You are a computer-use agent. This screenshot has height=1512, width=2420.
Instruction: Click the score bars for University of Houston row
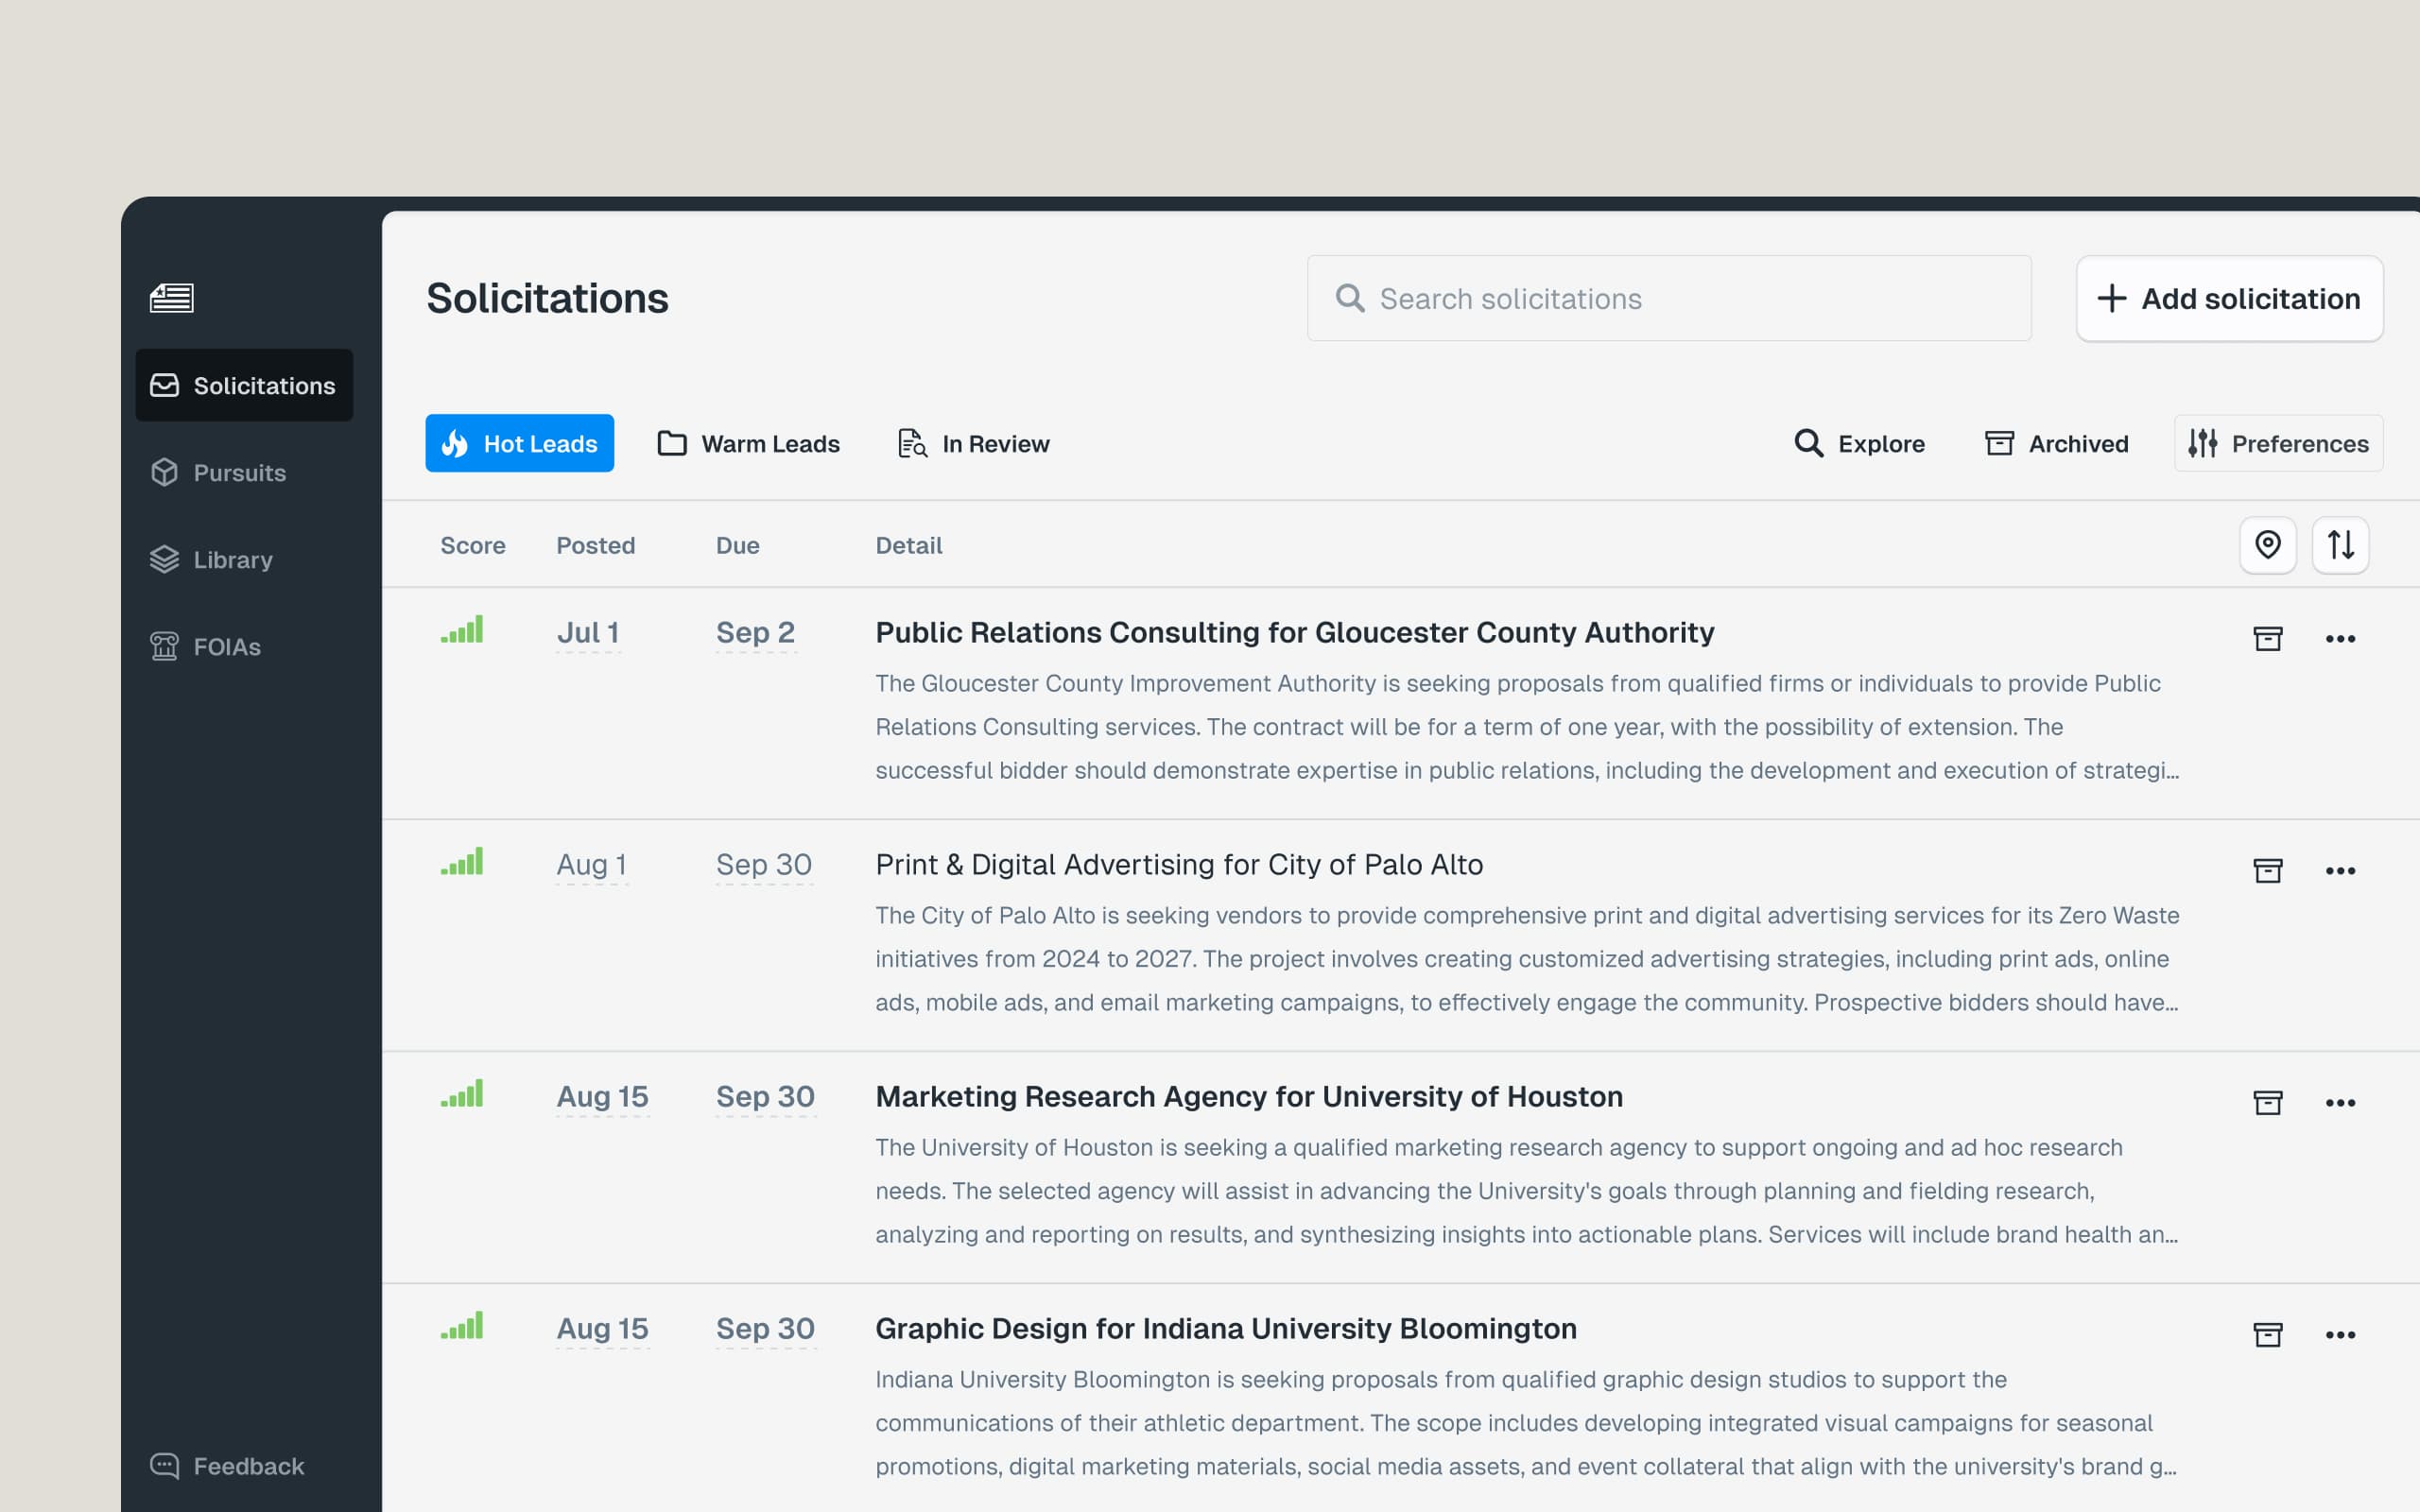(x=462, y=1093)
